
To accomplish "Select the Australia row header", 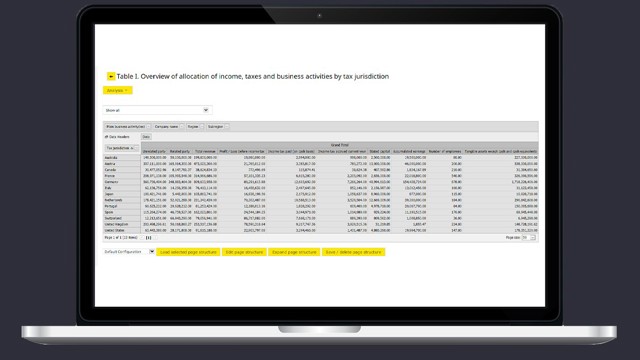I will point(122,158).
